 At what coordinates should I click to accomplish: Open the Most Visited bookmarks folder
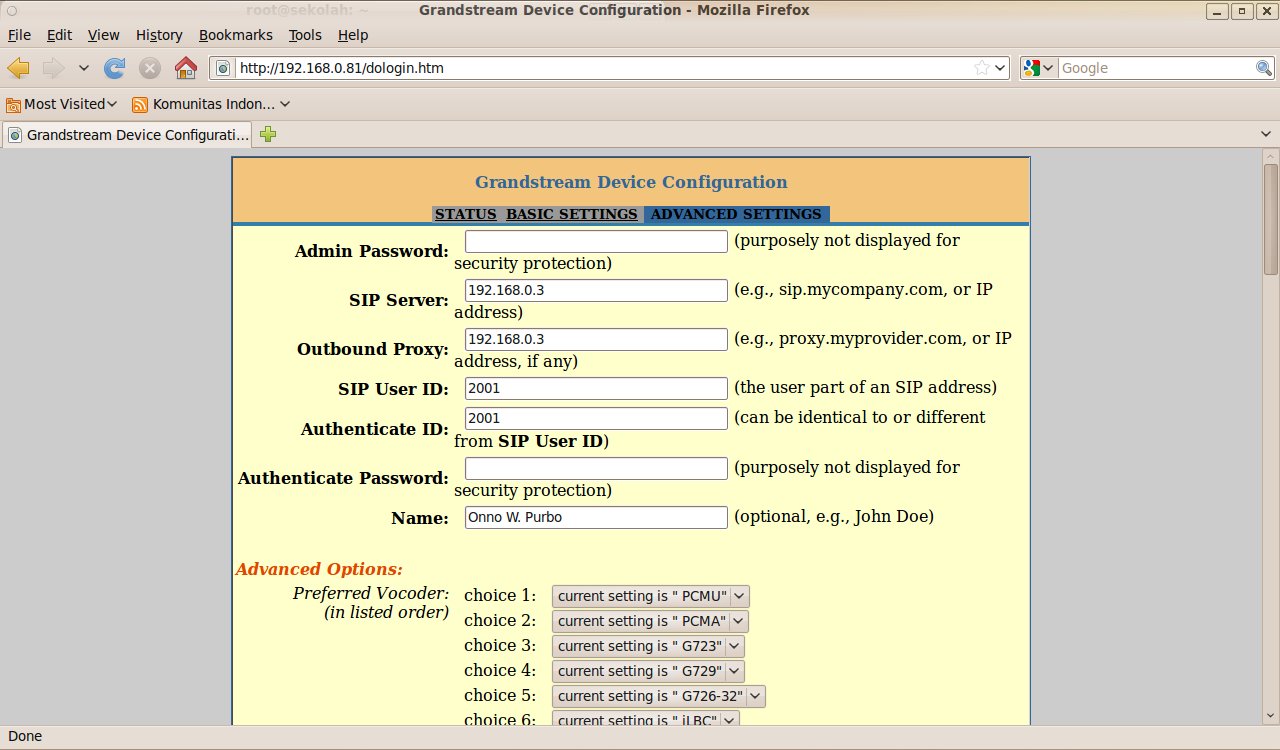click(62, 104)
